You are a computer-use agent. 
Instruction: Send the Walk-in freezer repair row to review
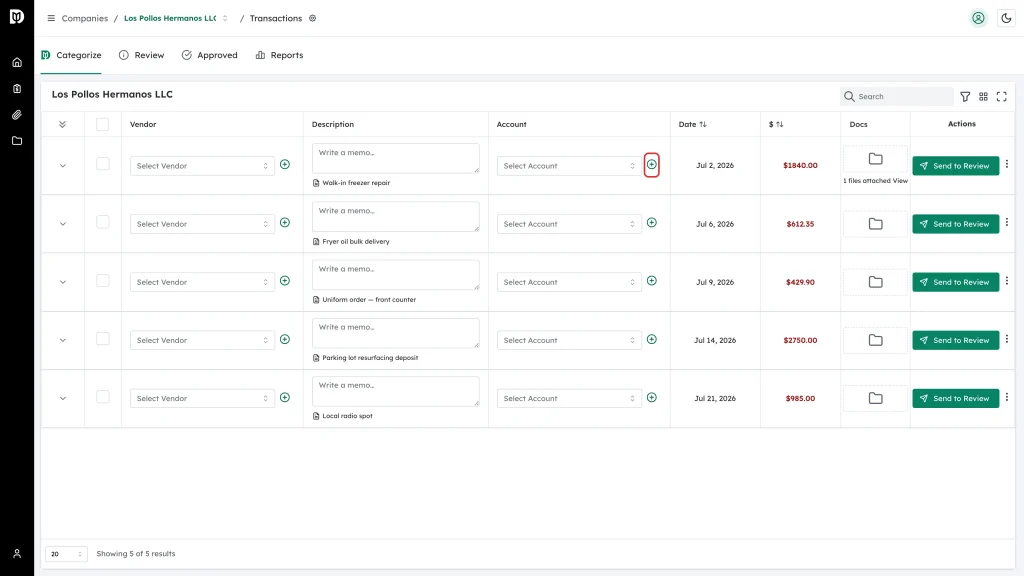955,166
